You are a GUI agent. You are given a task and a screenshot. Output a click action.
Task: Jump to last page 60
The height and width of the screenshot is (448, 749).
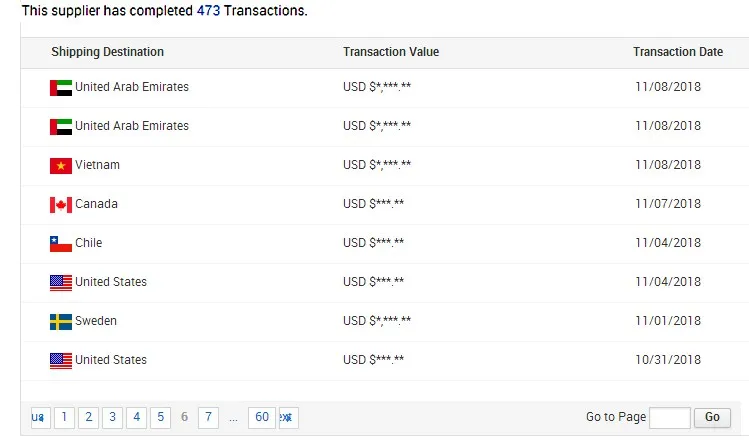pos(262,417)
